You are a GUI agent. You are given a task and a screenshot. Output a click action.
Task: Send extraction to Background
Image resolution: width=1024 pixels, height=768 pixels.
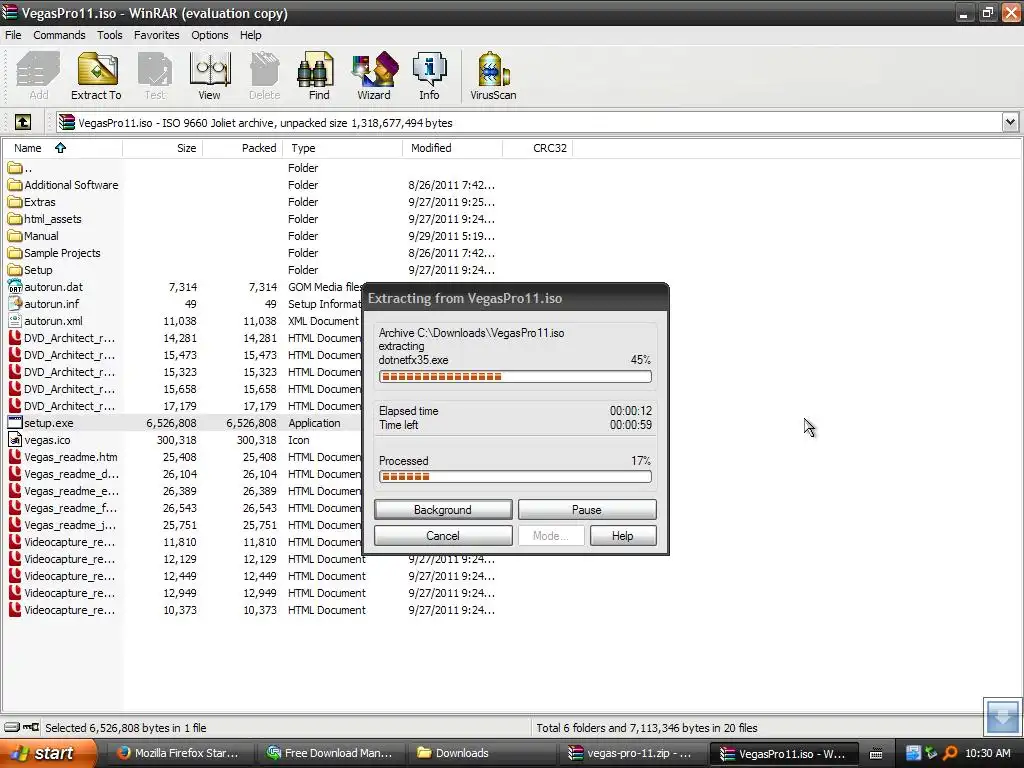click(443, 509)
